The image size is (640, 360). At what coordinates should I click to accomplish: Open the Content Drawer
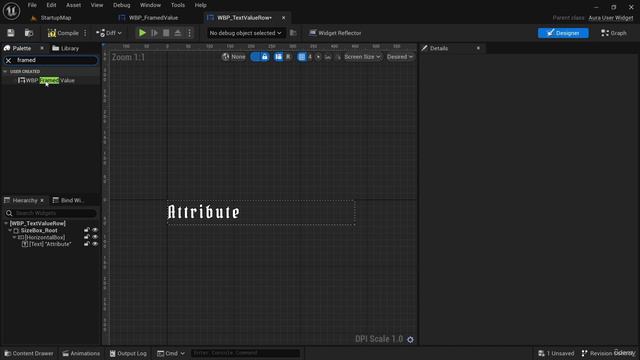29,353
